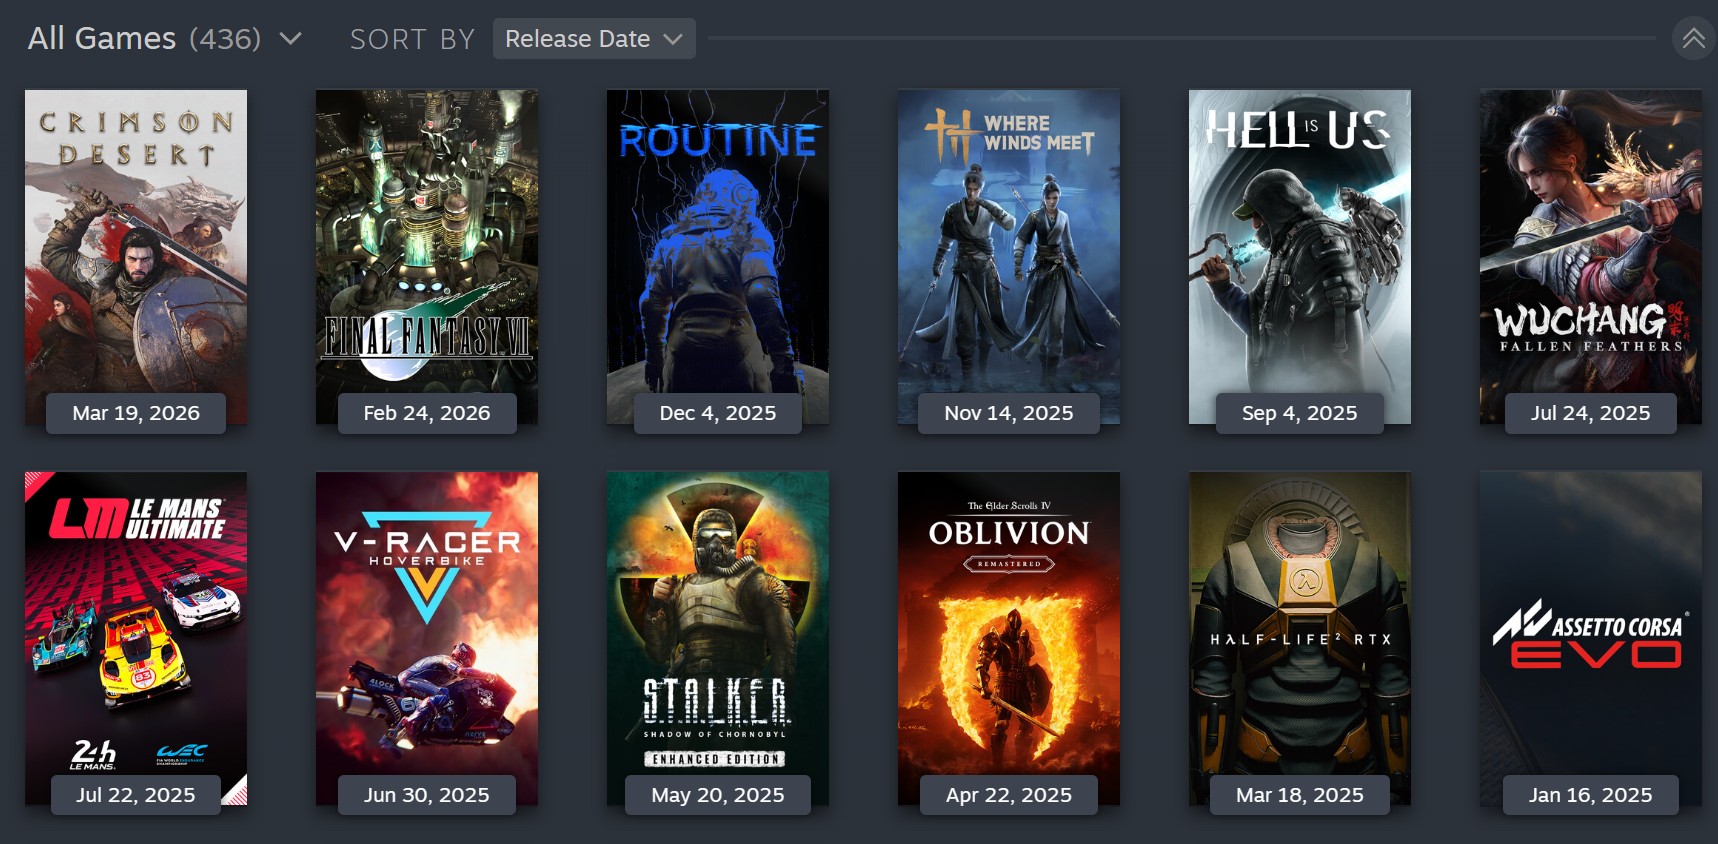Click the scroll-to-top double chevron icon
Screen dimensions: 1718x844
1693,39
